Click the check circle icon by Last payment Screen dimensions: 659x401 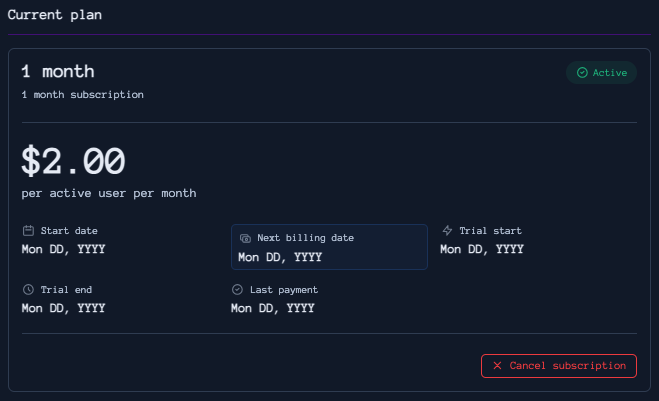(x=237, y=290)
